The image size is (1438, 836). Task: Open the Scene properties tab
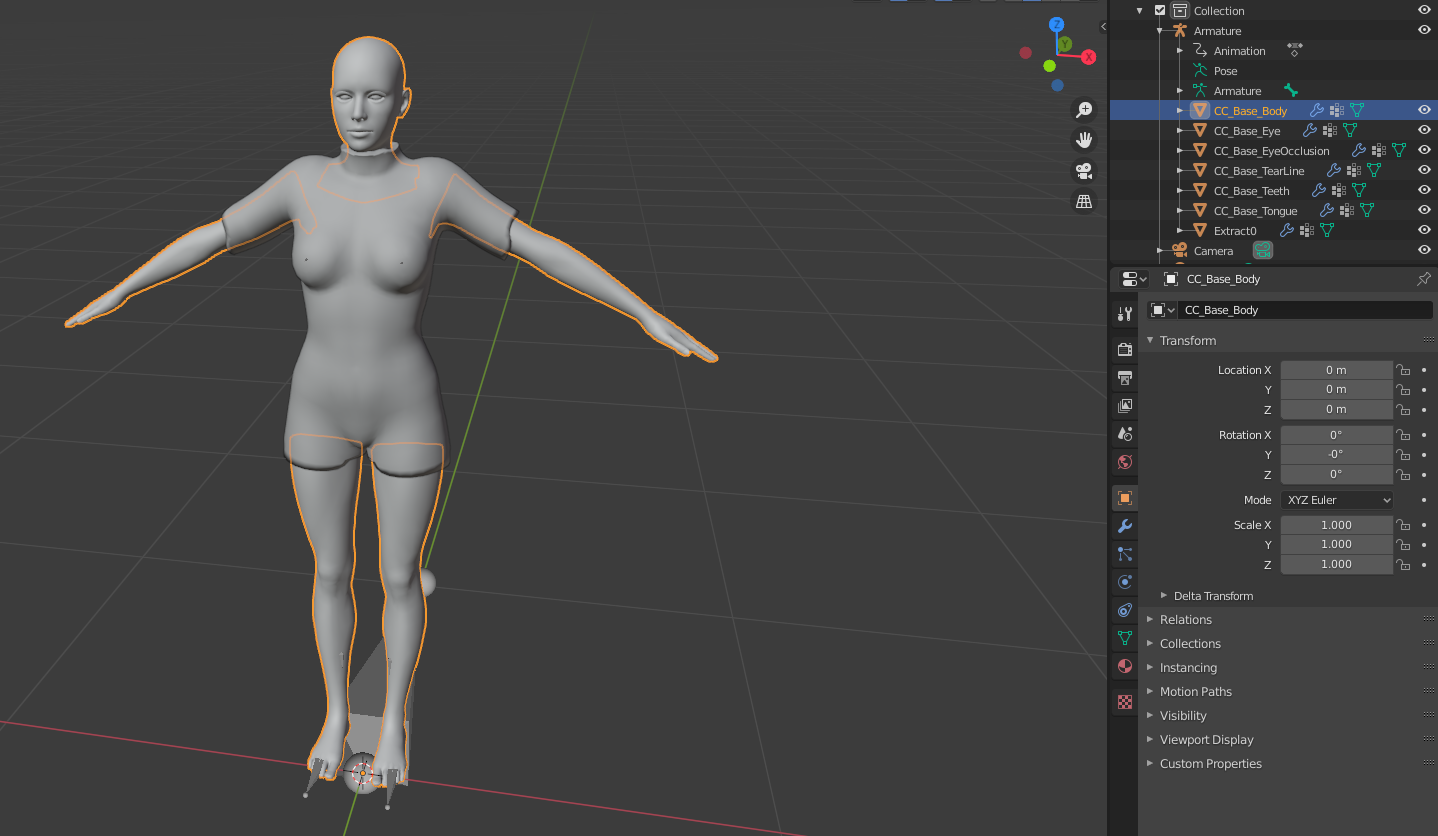(1125, 433)
